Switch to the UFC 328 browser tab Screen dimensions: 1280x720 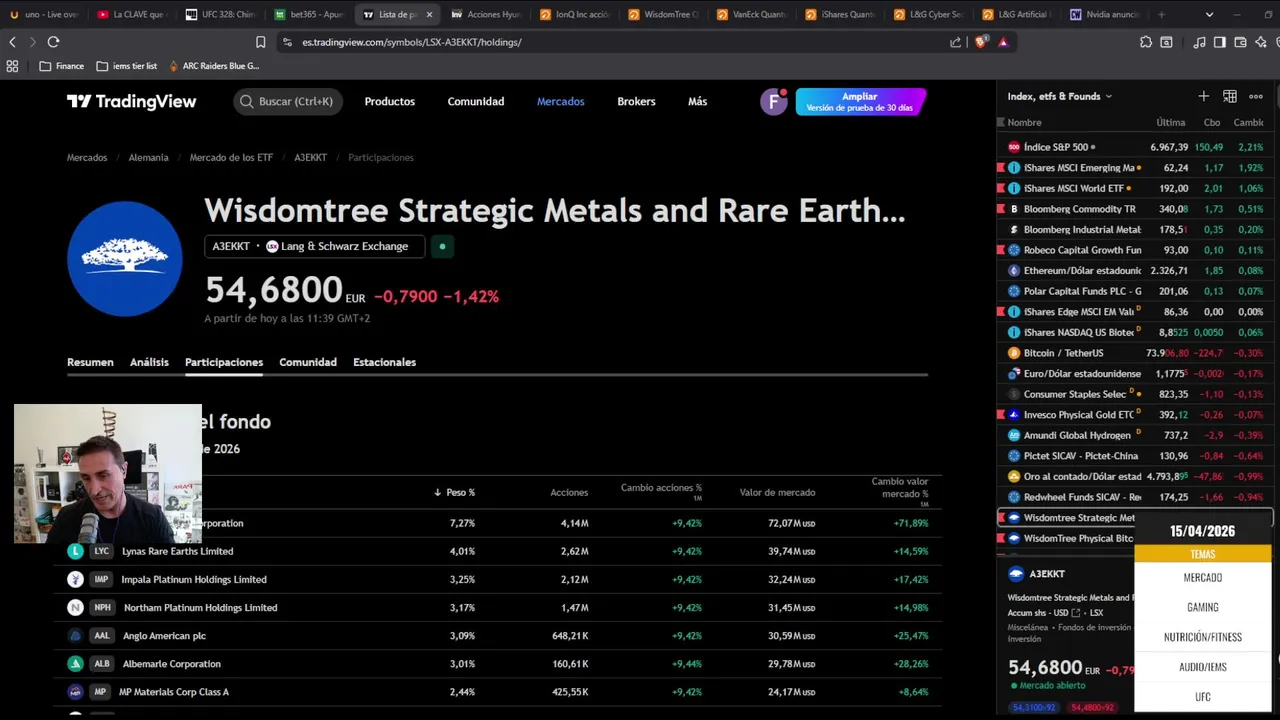(221, 15)
